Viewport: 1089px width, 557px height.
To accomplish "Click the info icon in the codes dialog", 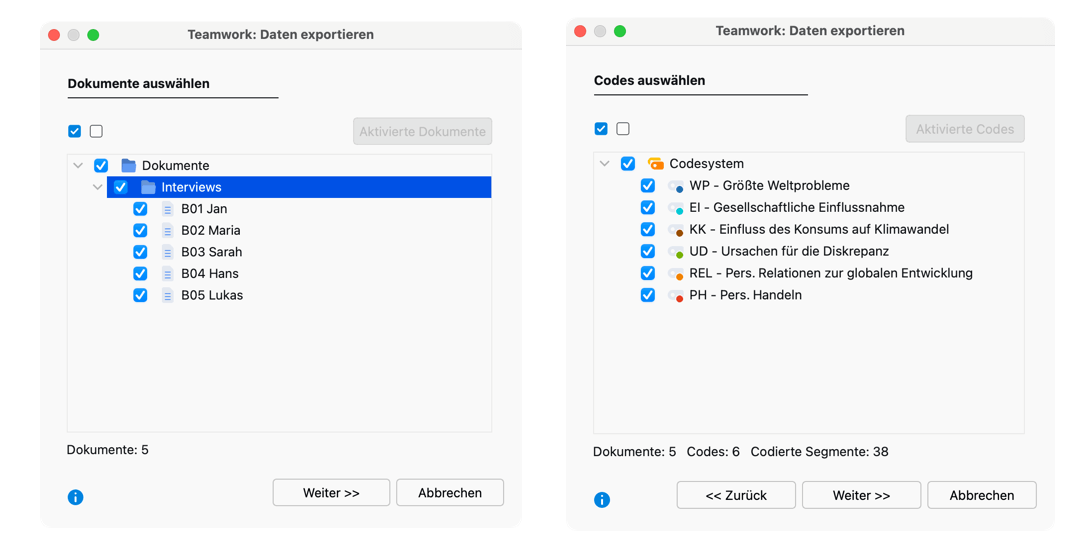I will pyautogui.click(x=602, y=500).
